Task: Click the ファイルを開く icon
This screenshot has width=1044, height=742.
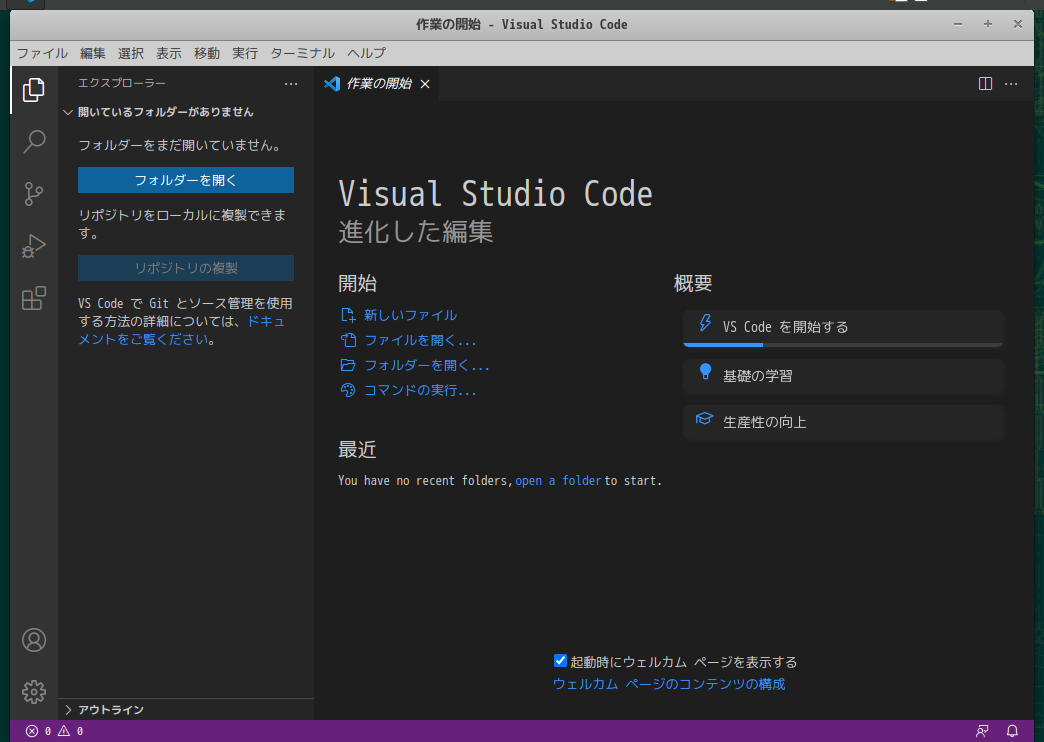Action: (348, 340)
